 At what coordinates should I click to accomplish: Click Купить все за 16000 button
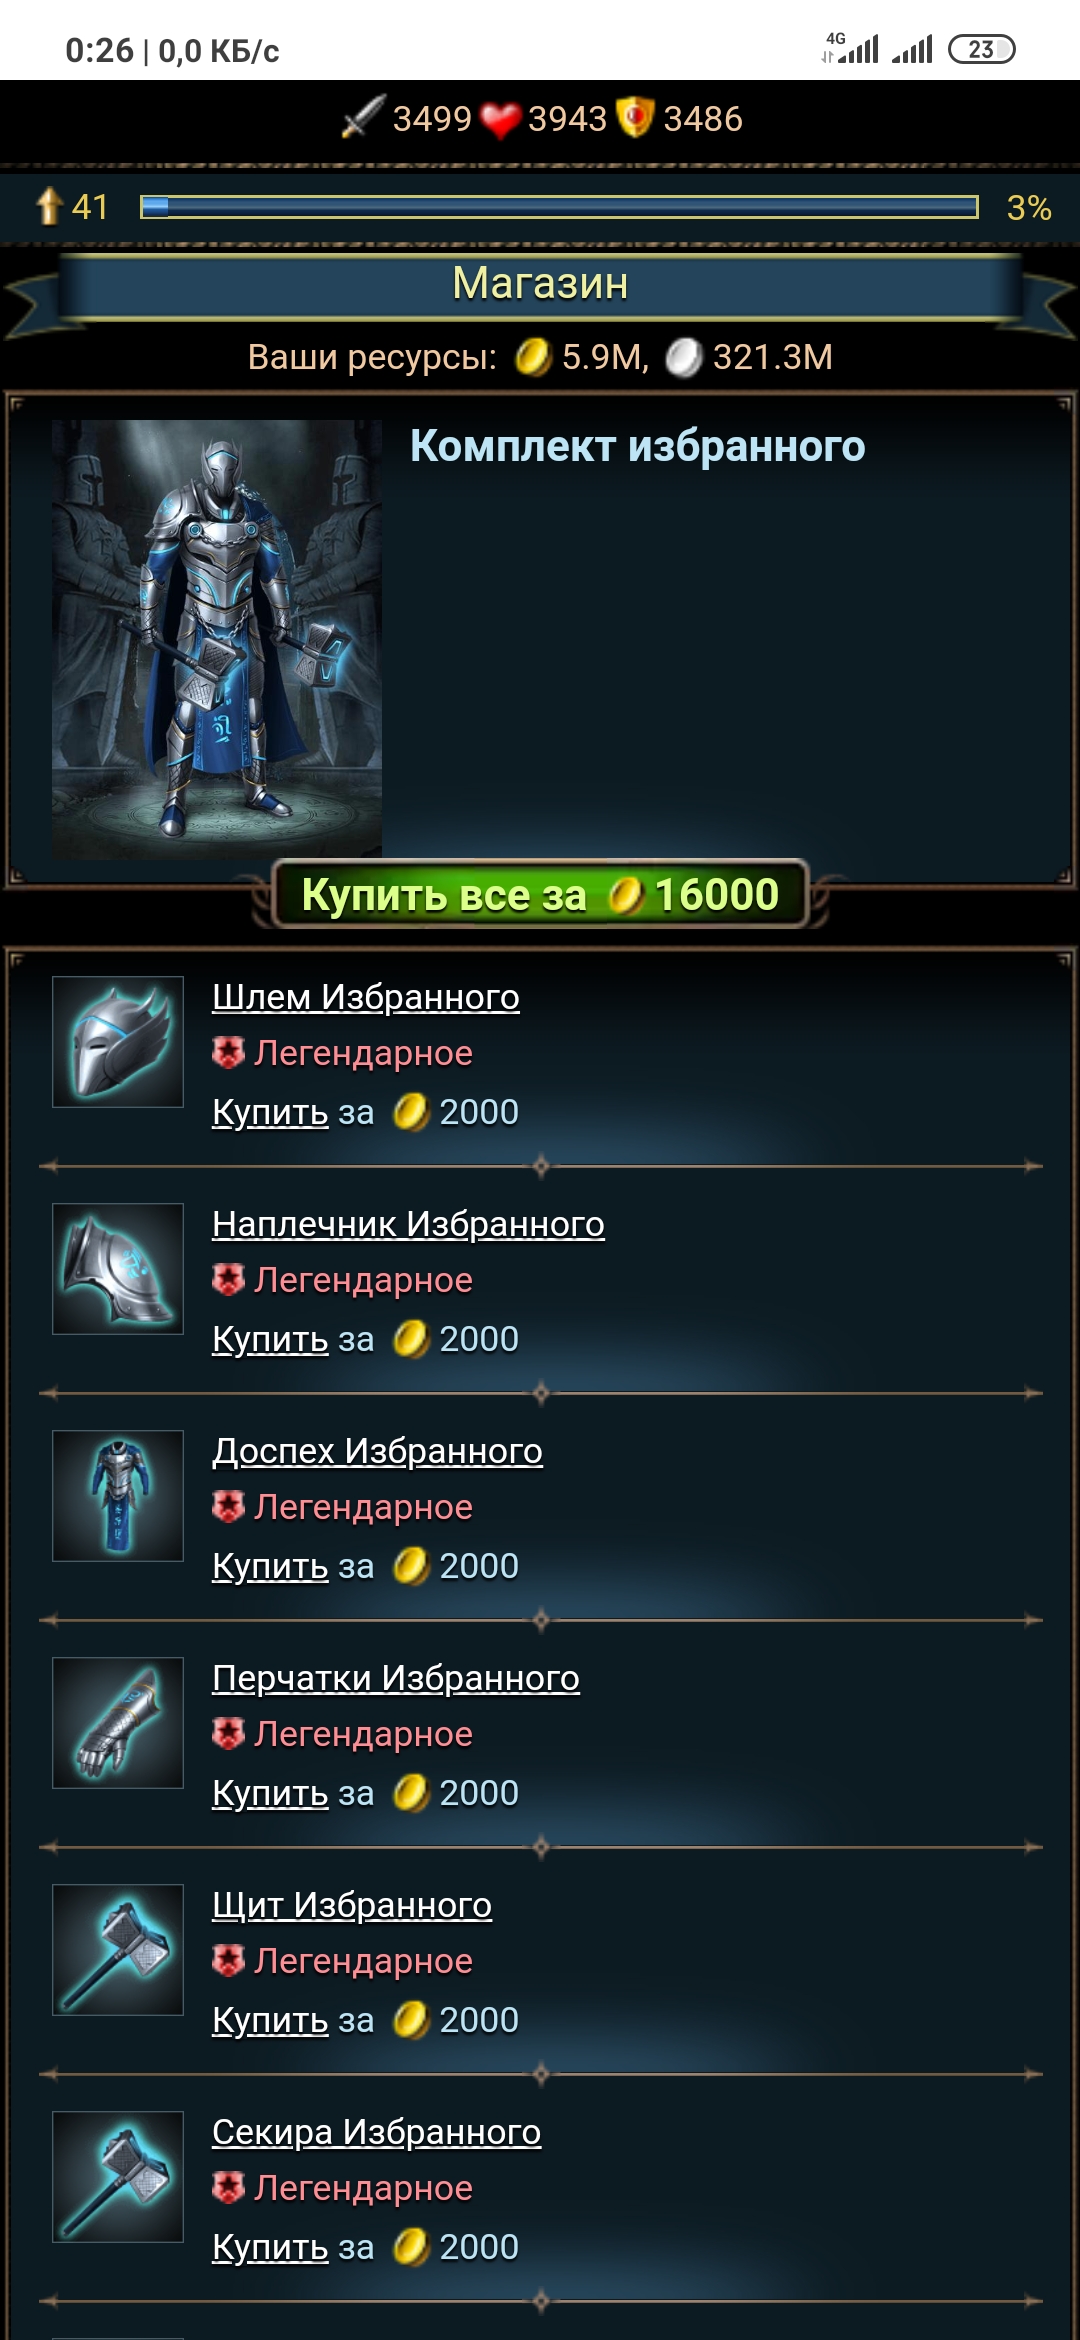tap(540, 894)
